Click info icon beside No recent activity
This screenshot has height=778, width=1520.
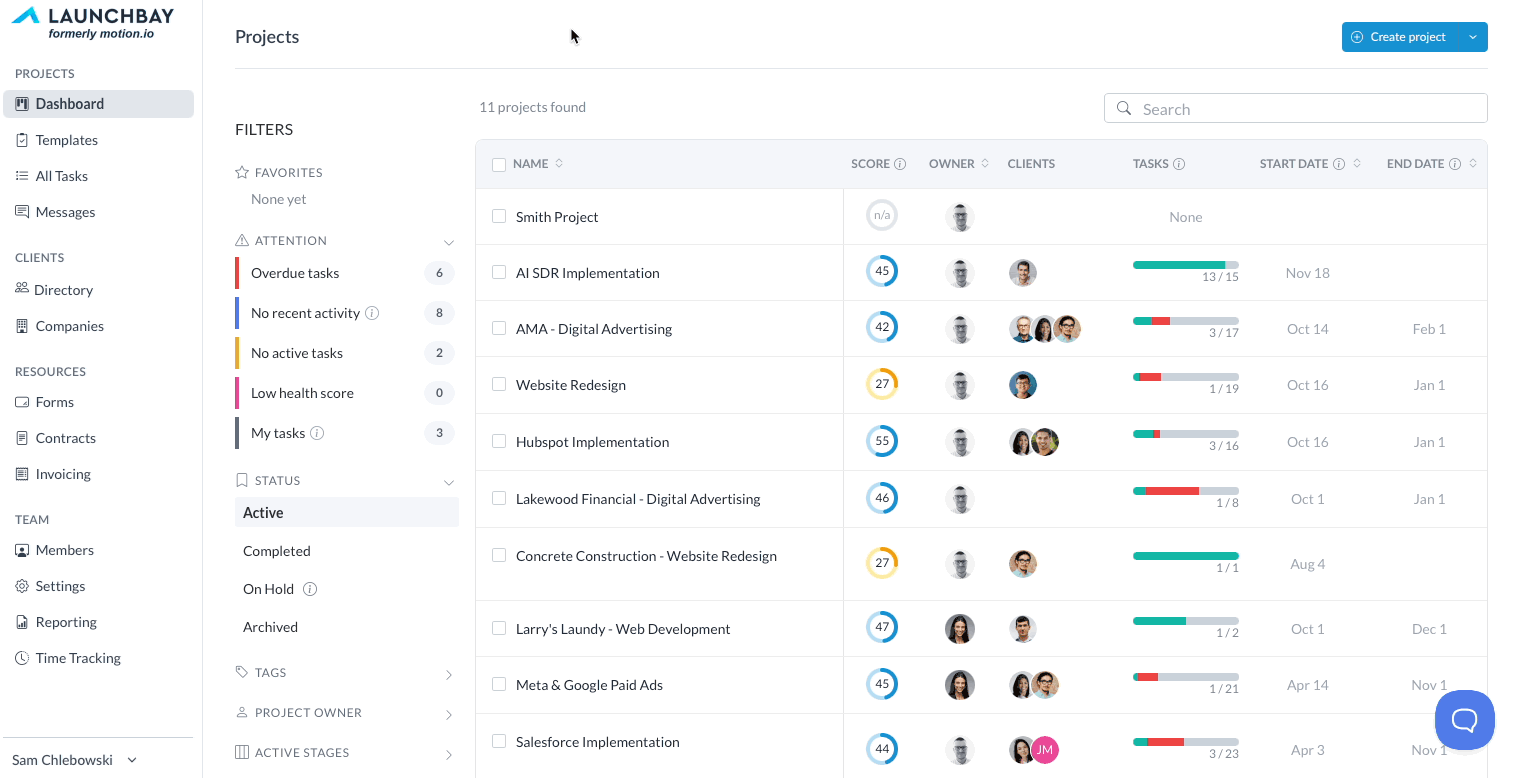coord(372,313)
